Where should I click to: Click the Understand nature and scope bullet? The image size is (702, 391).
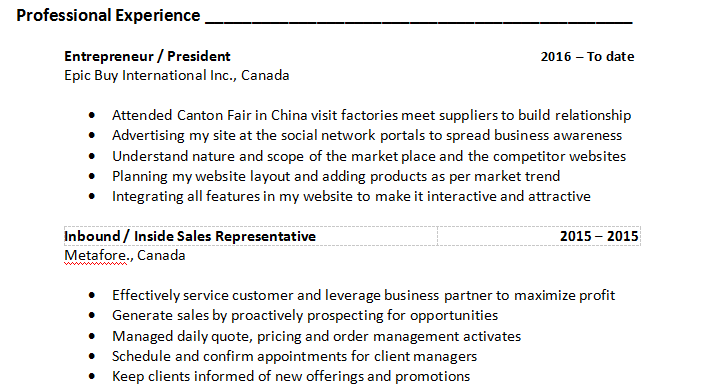point(368,156)
